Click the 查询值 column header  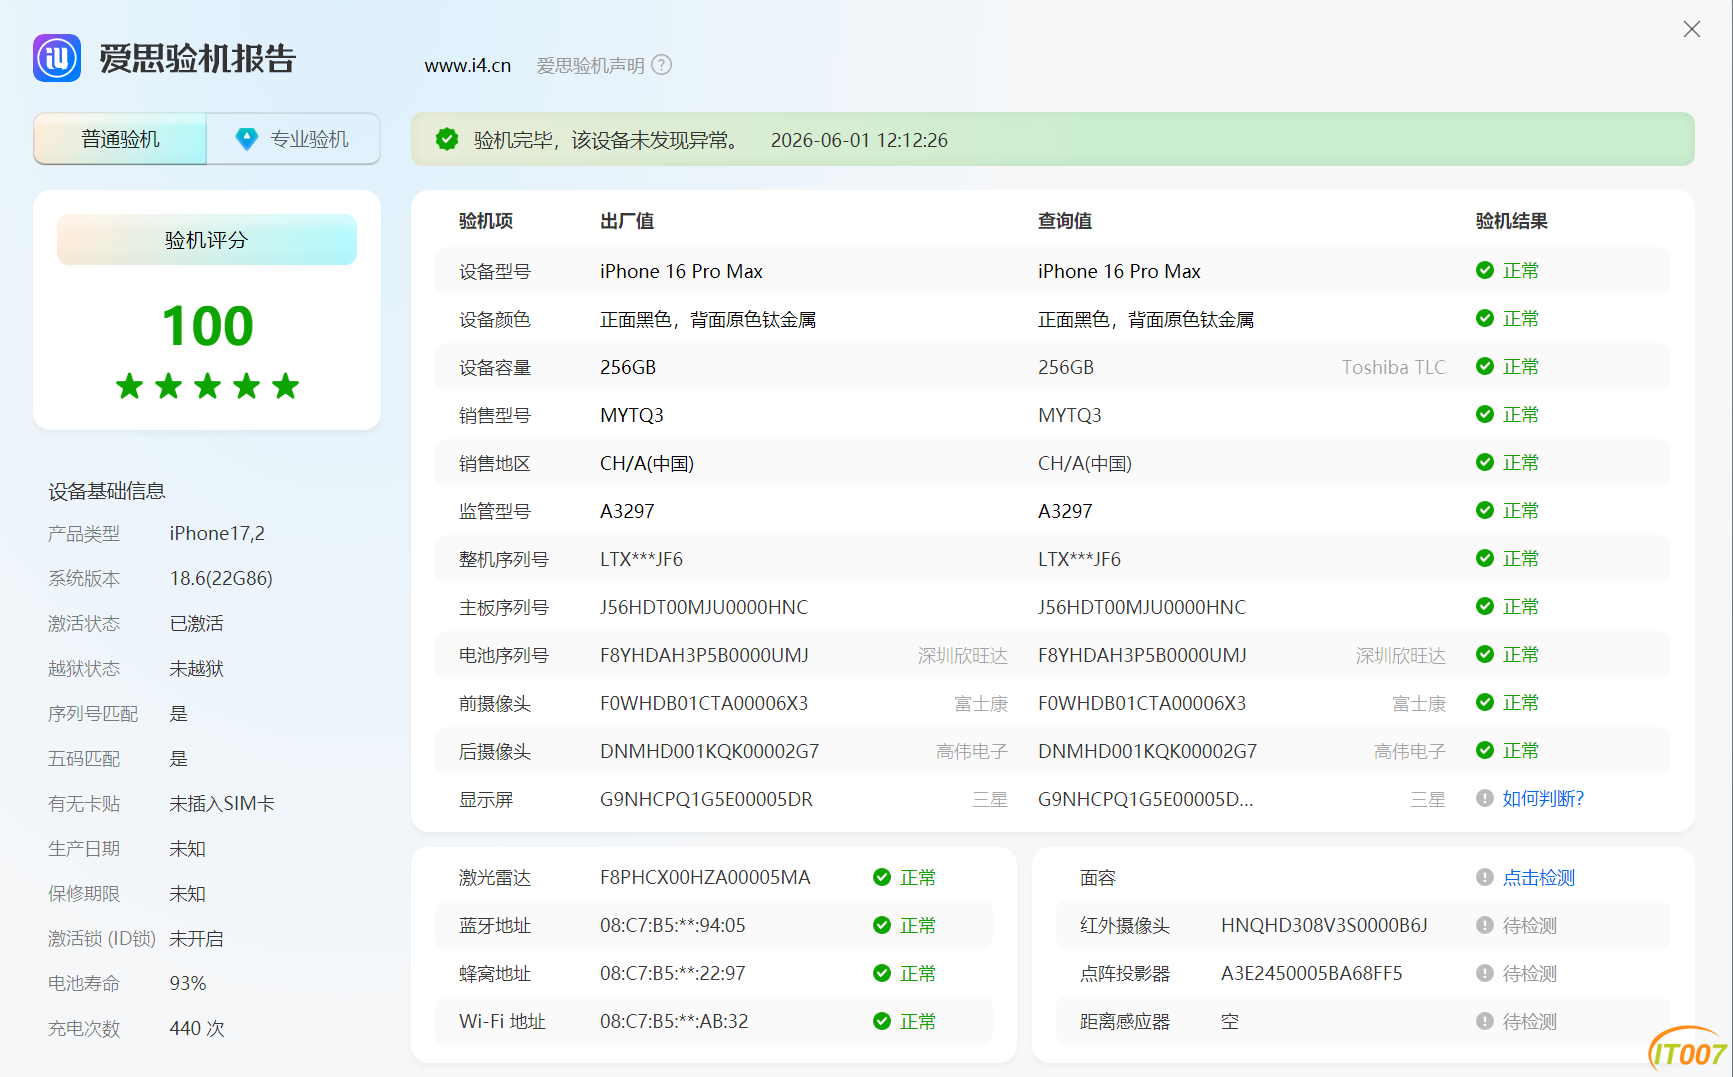(1065, 221)
